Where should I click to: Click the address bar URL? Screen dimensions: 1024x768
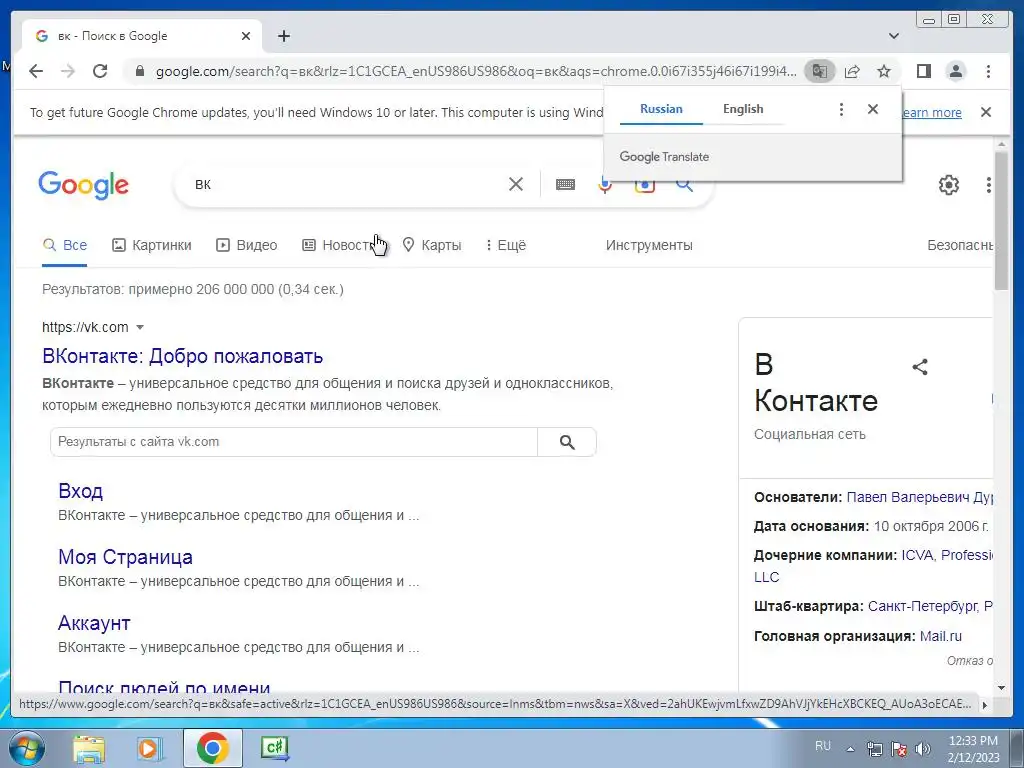[x=476, y=71]
